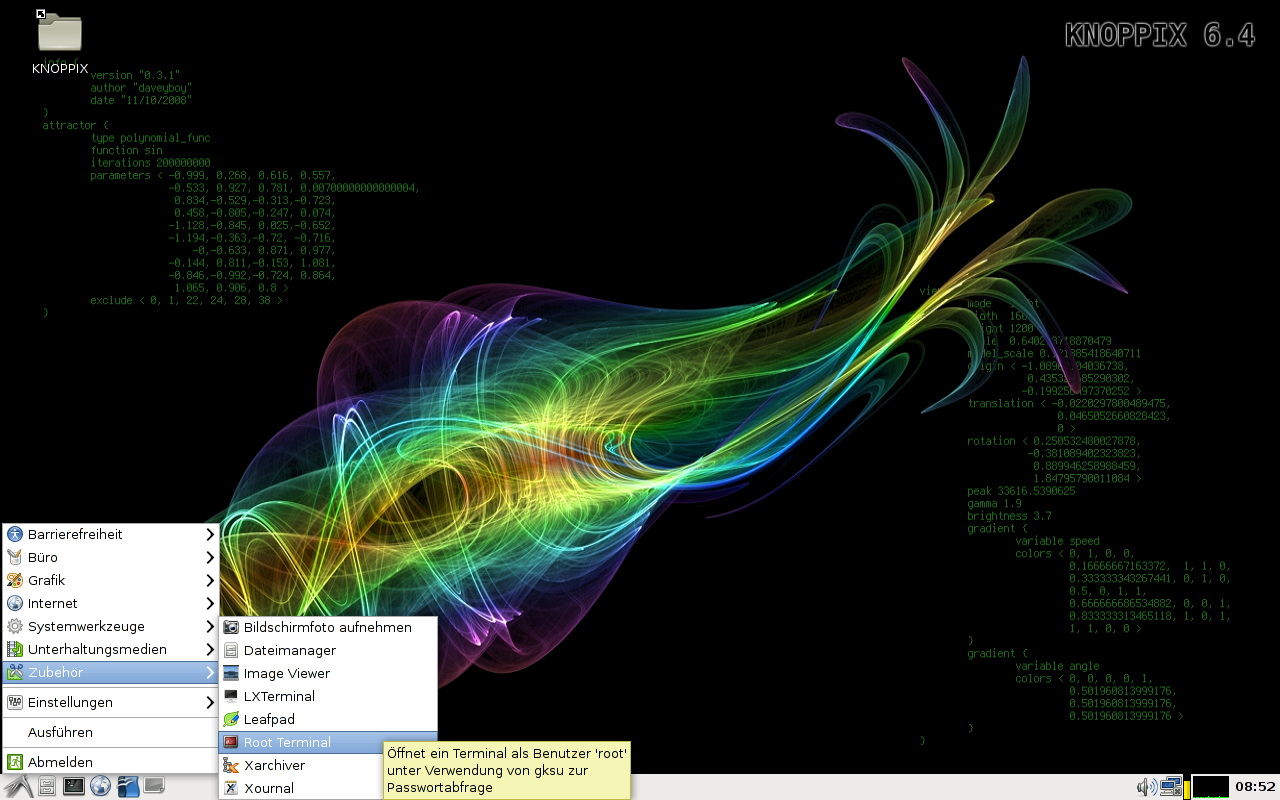The height and width of the screenshot is (800, 1280).
Task: Click the clock showing 08:52
Action: tap(1255, 787)
